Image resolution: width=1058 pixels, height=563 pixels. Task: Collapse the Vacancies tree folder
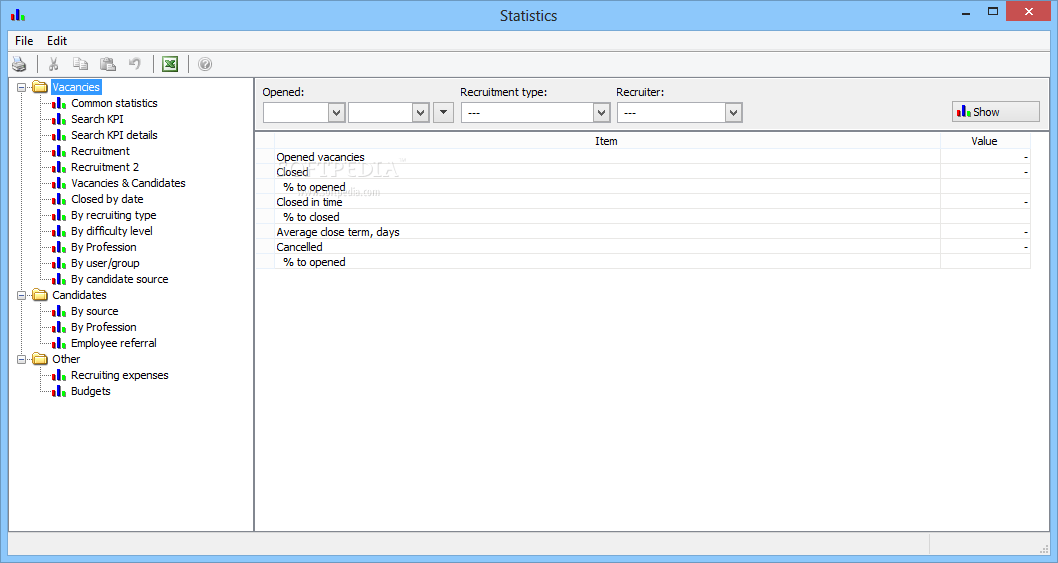pyautogui.click(x=22, y=87)
